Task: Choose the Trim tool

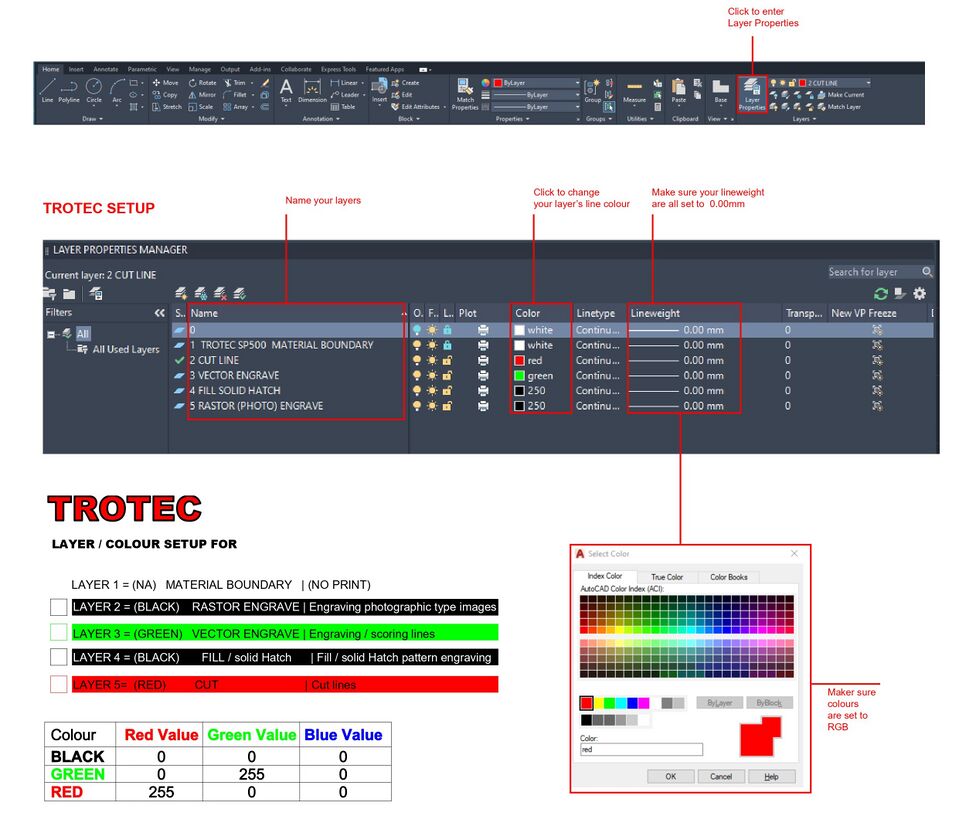Action: tap(234, 83)
